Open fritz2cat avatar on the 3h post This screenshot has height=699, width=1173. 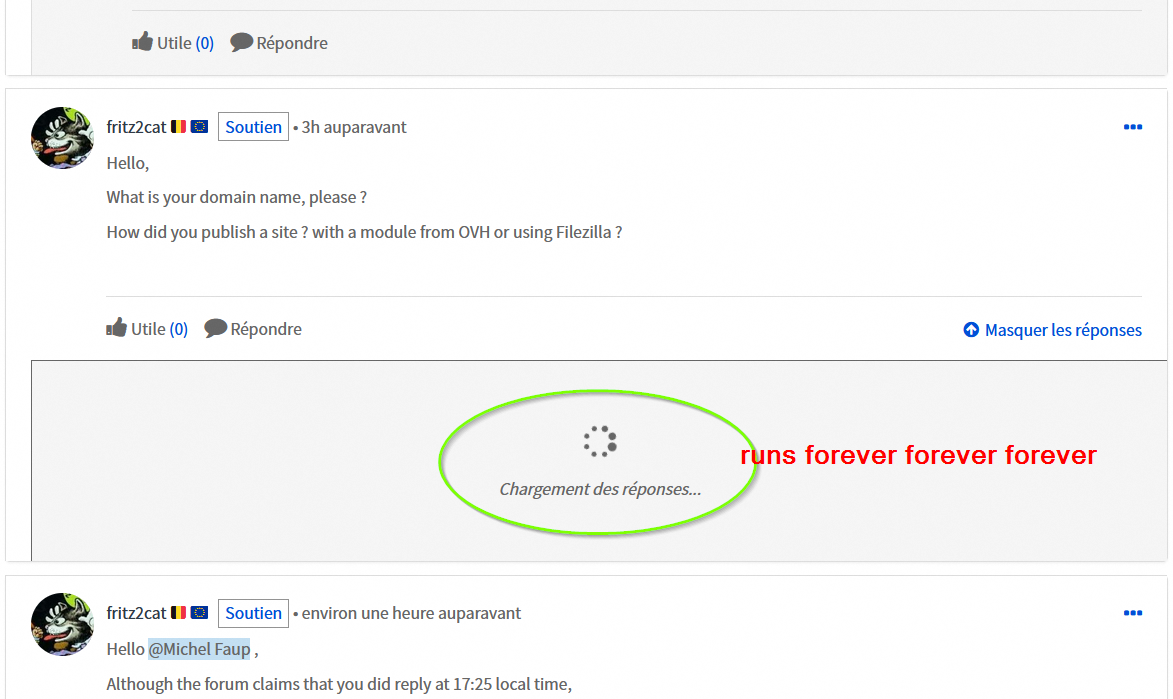point(62,138)
